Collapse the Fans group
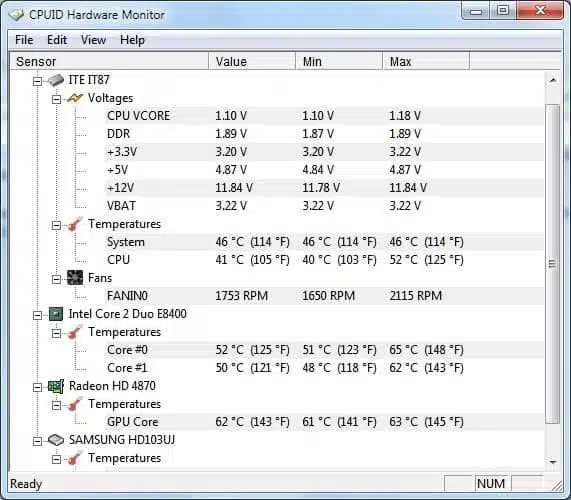This screenshot has height=500, width=571. click(56, 279)
